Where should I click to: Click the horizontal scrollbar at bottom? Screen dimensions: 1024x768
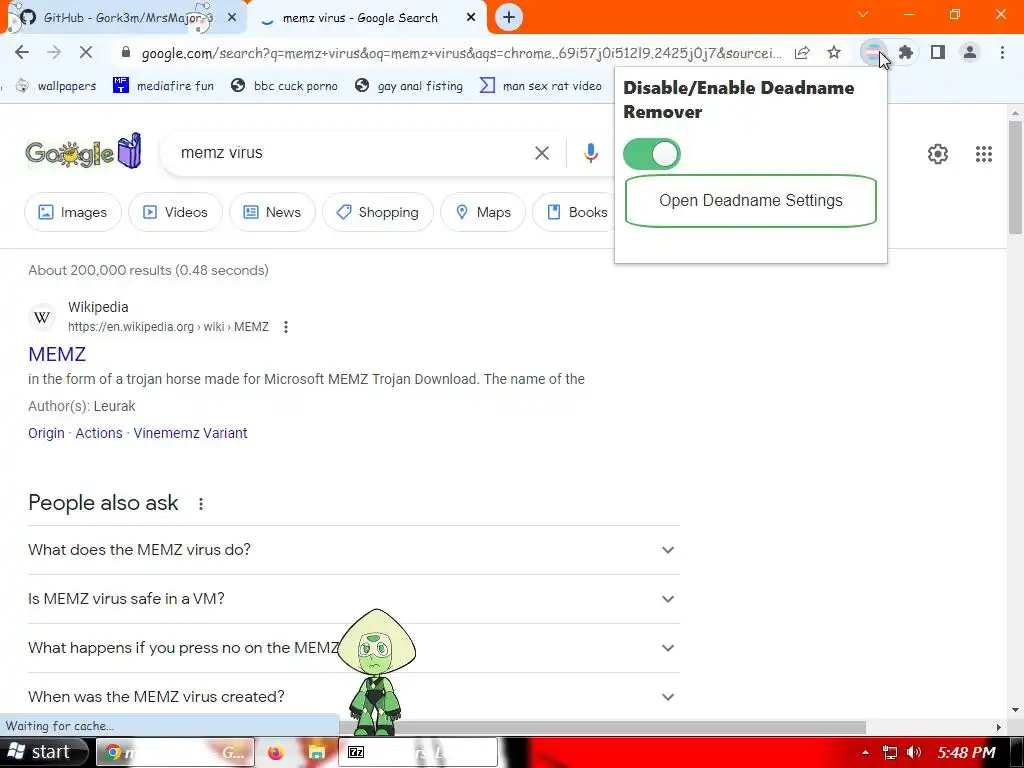[x=602, y=727]
